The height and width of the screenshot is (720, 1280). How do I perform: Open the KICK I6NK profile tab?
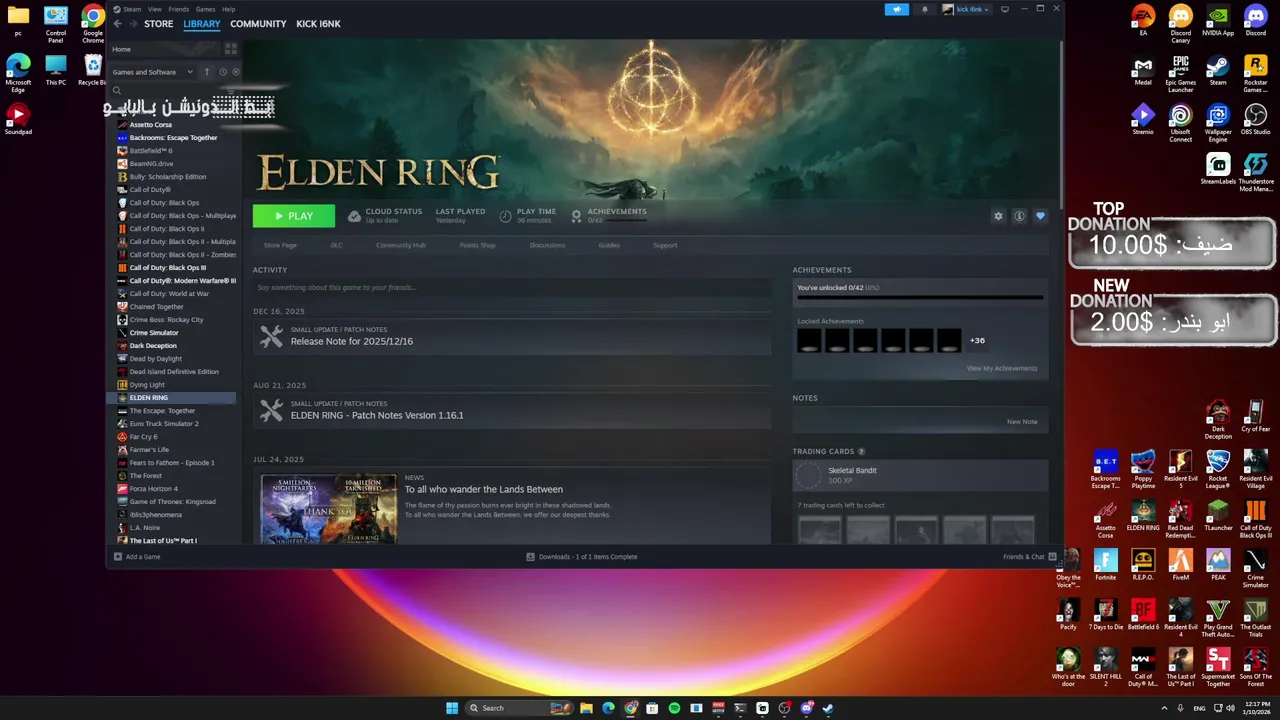coord(318,23)
